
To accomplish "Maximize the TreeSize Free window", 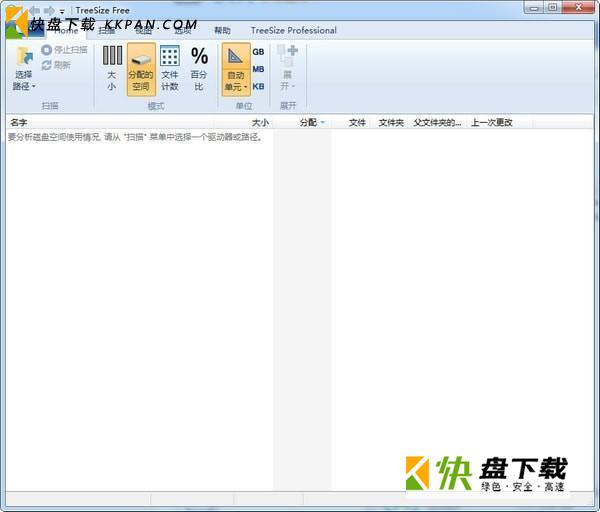I will 553,8.
